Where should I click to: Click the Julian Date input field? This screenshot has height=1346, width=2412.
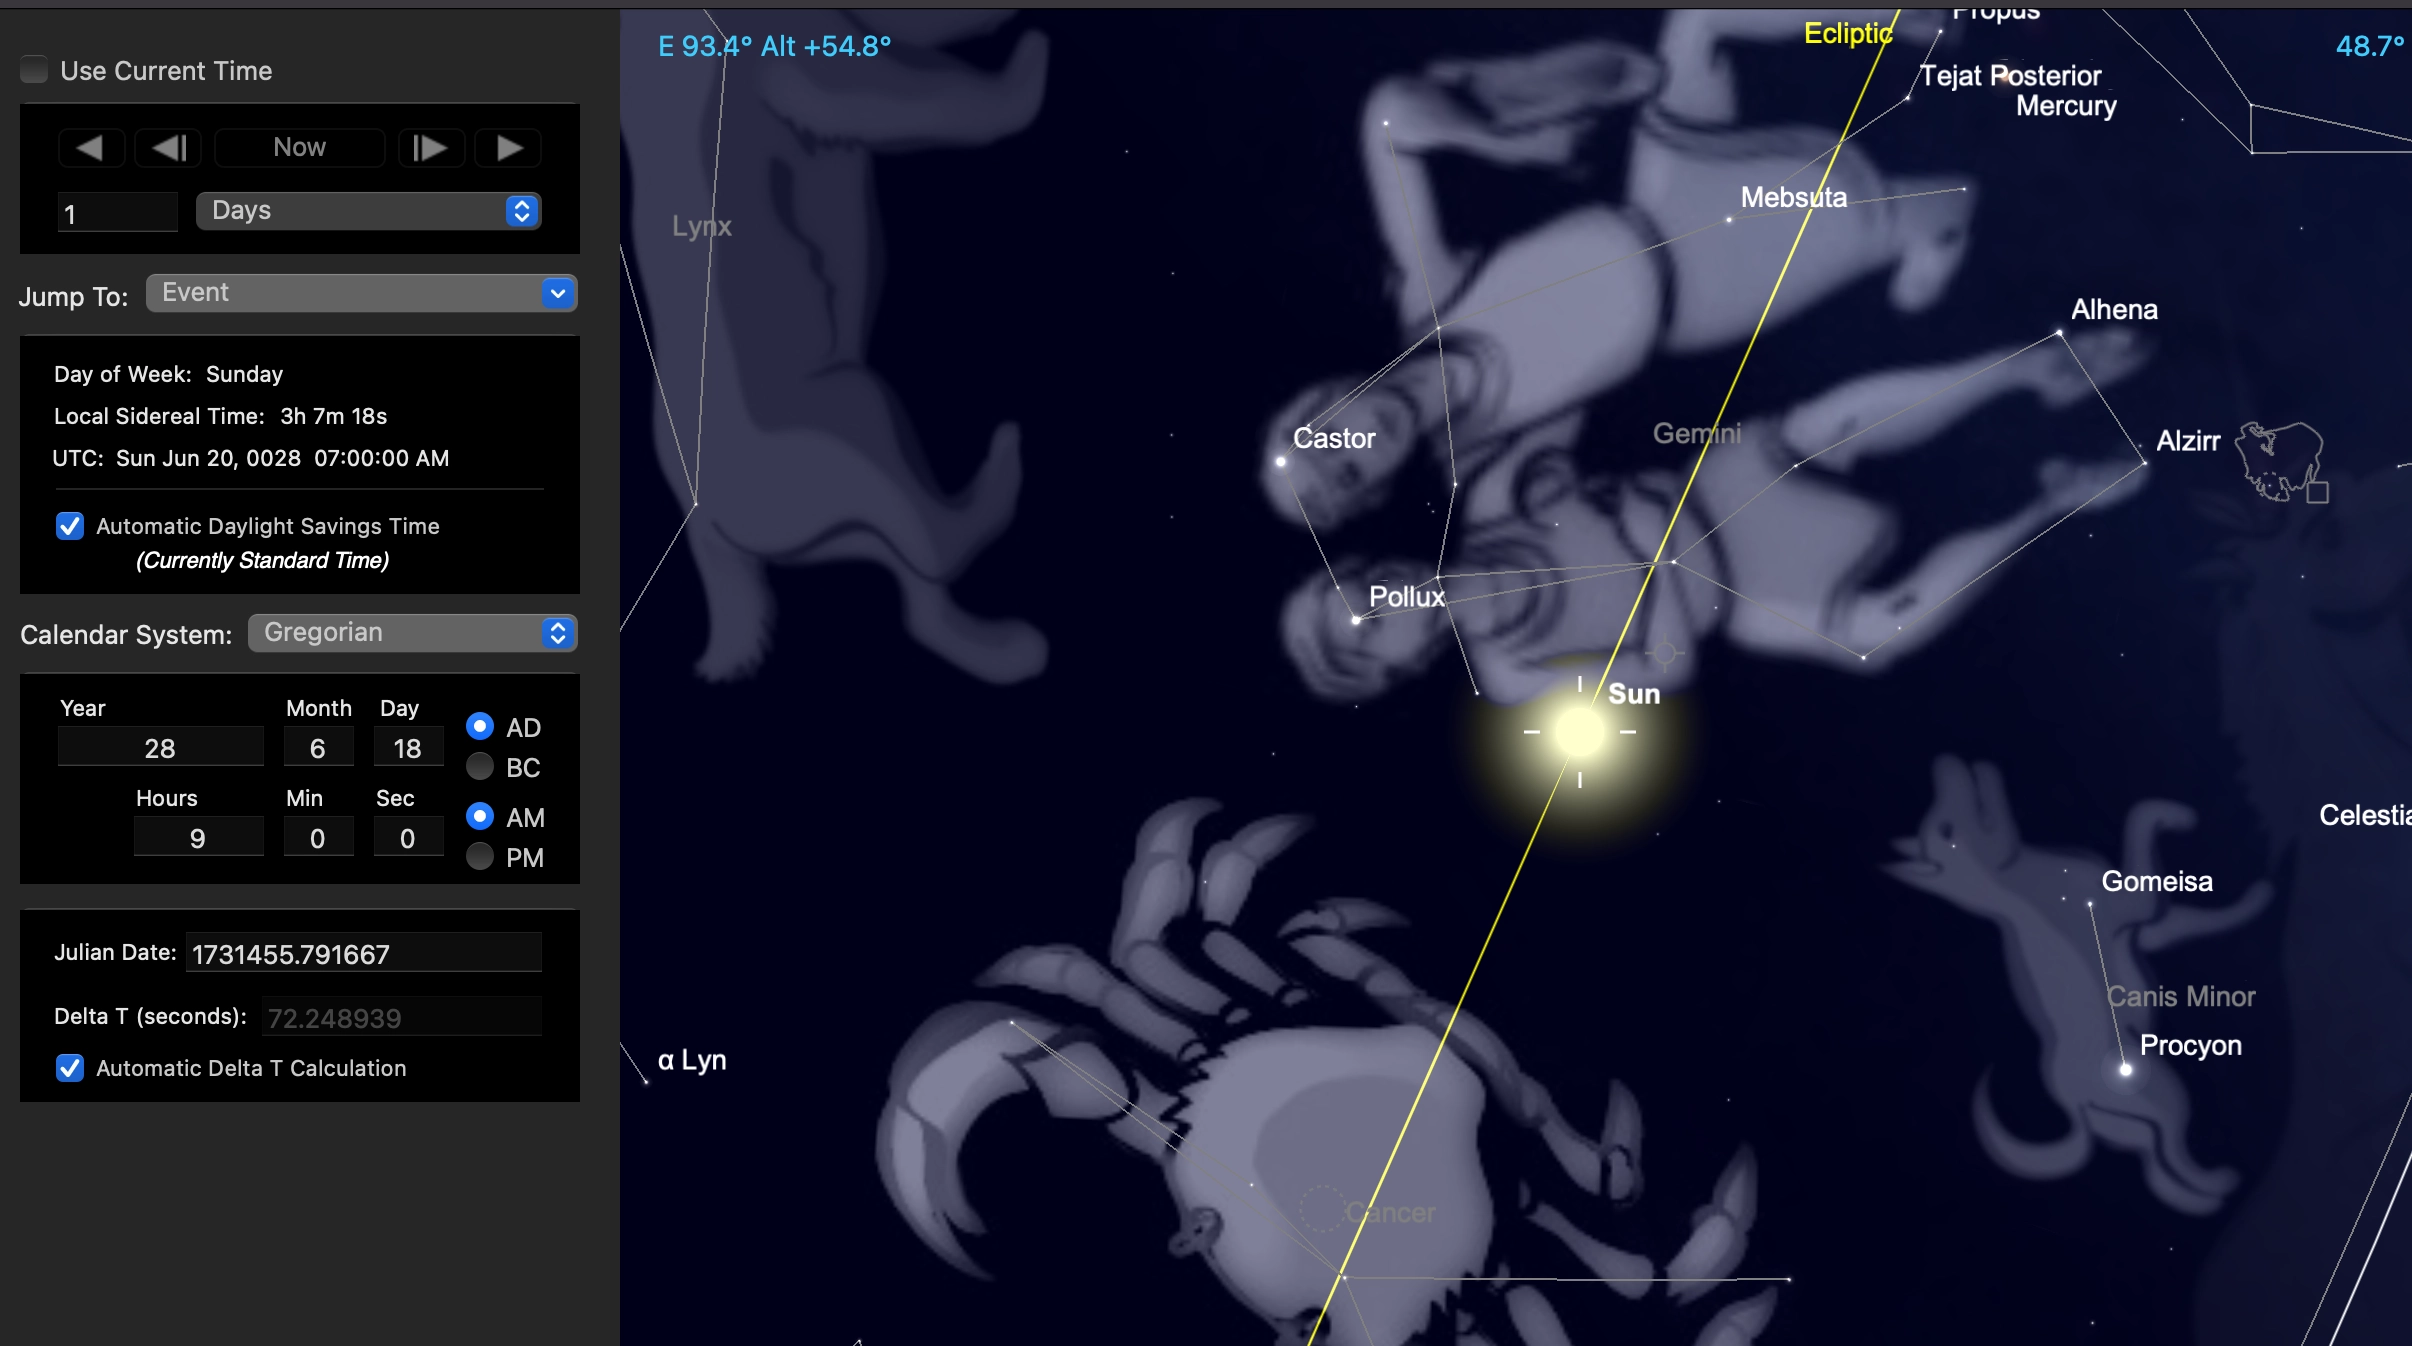pos(364,954)
